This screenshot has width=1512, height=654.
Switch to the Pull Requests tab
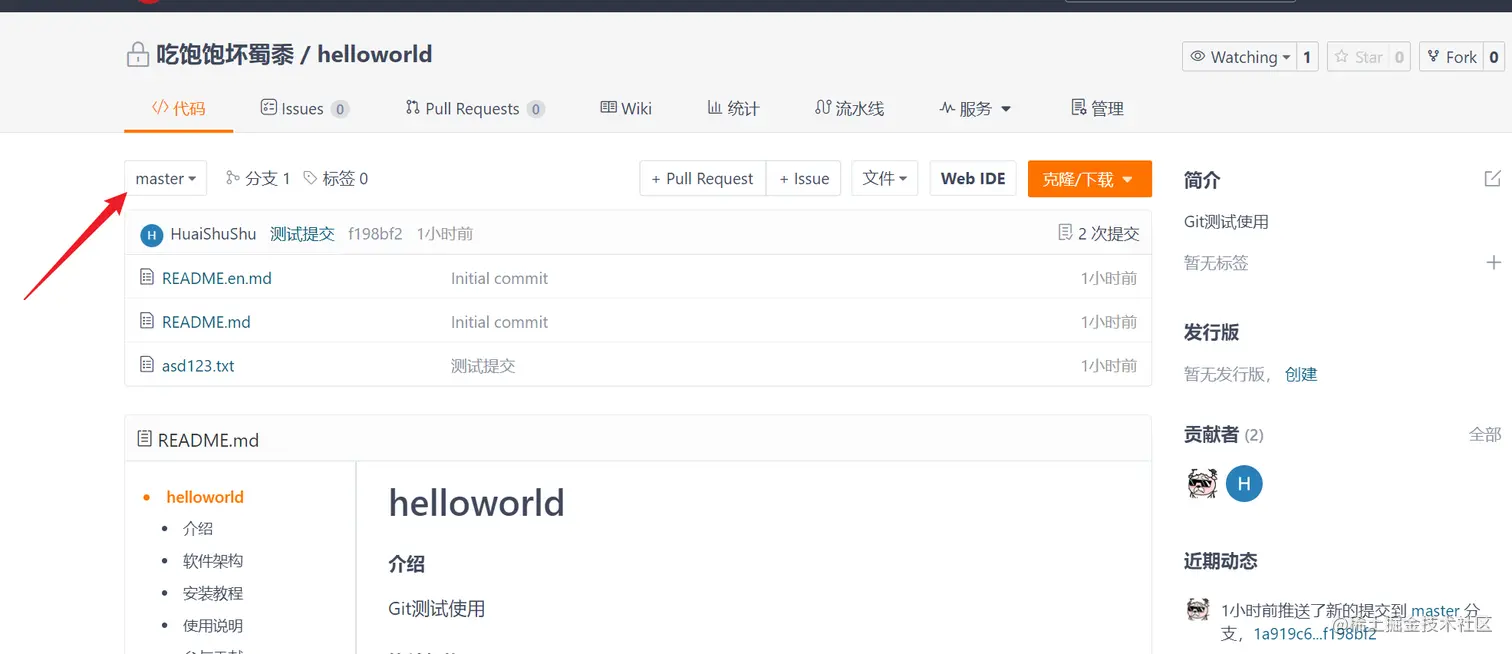475,108
